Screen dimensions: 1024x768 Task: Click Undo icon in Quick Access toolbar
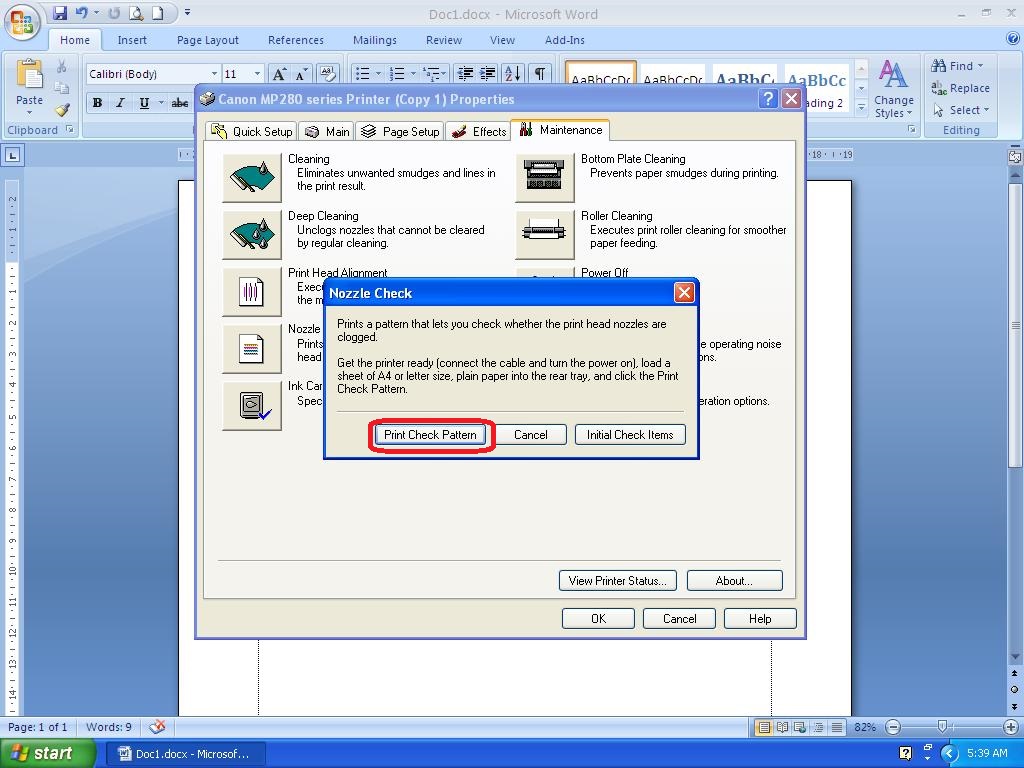(x=82, y=12)
